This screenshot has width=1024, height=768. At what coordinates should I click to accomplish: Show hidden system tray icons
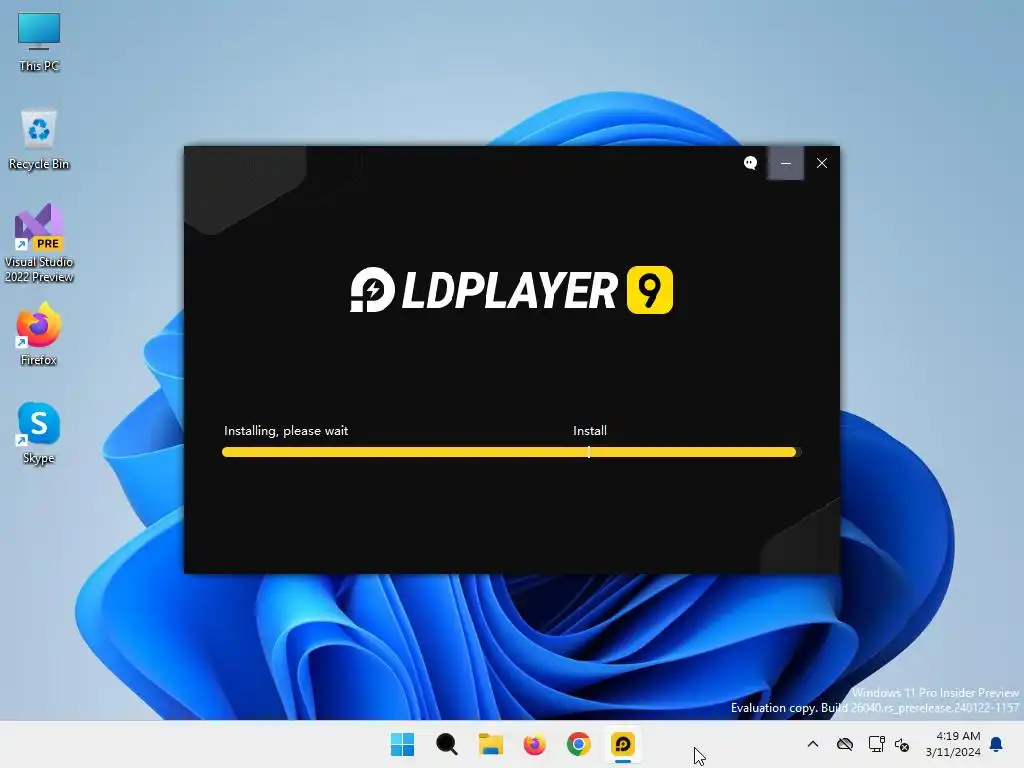(813, 744)
